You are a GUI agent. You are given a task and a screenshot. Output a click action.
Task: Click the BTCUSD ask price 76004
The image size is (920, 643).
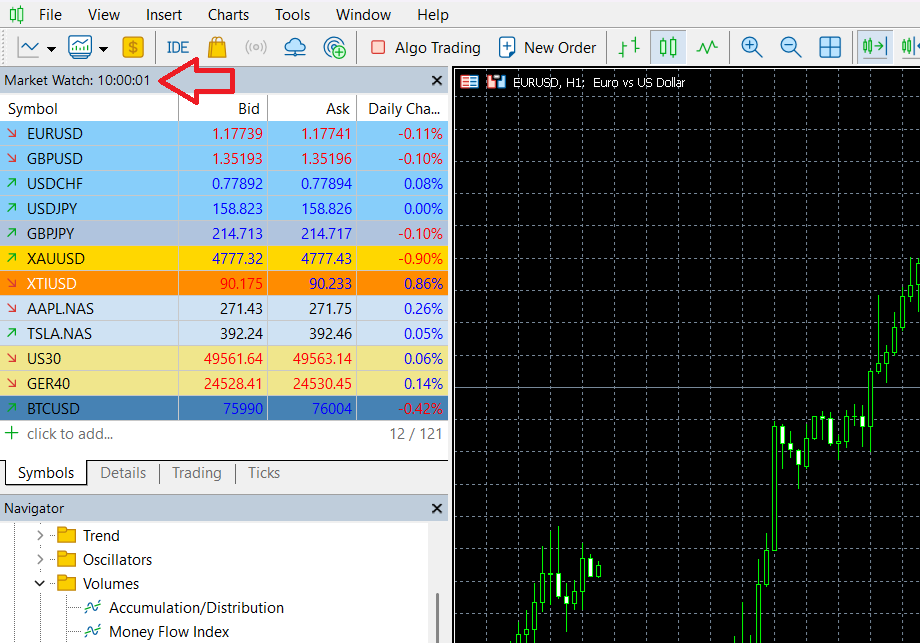332,408
